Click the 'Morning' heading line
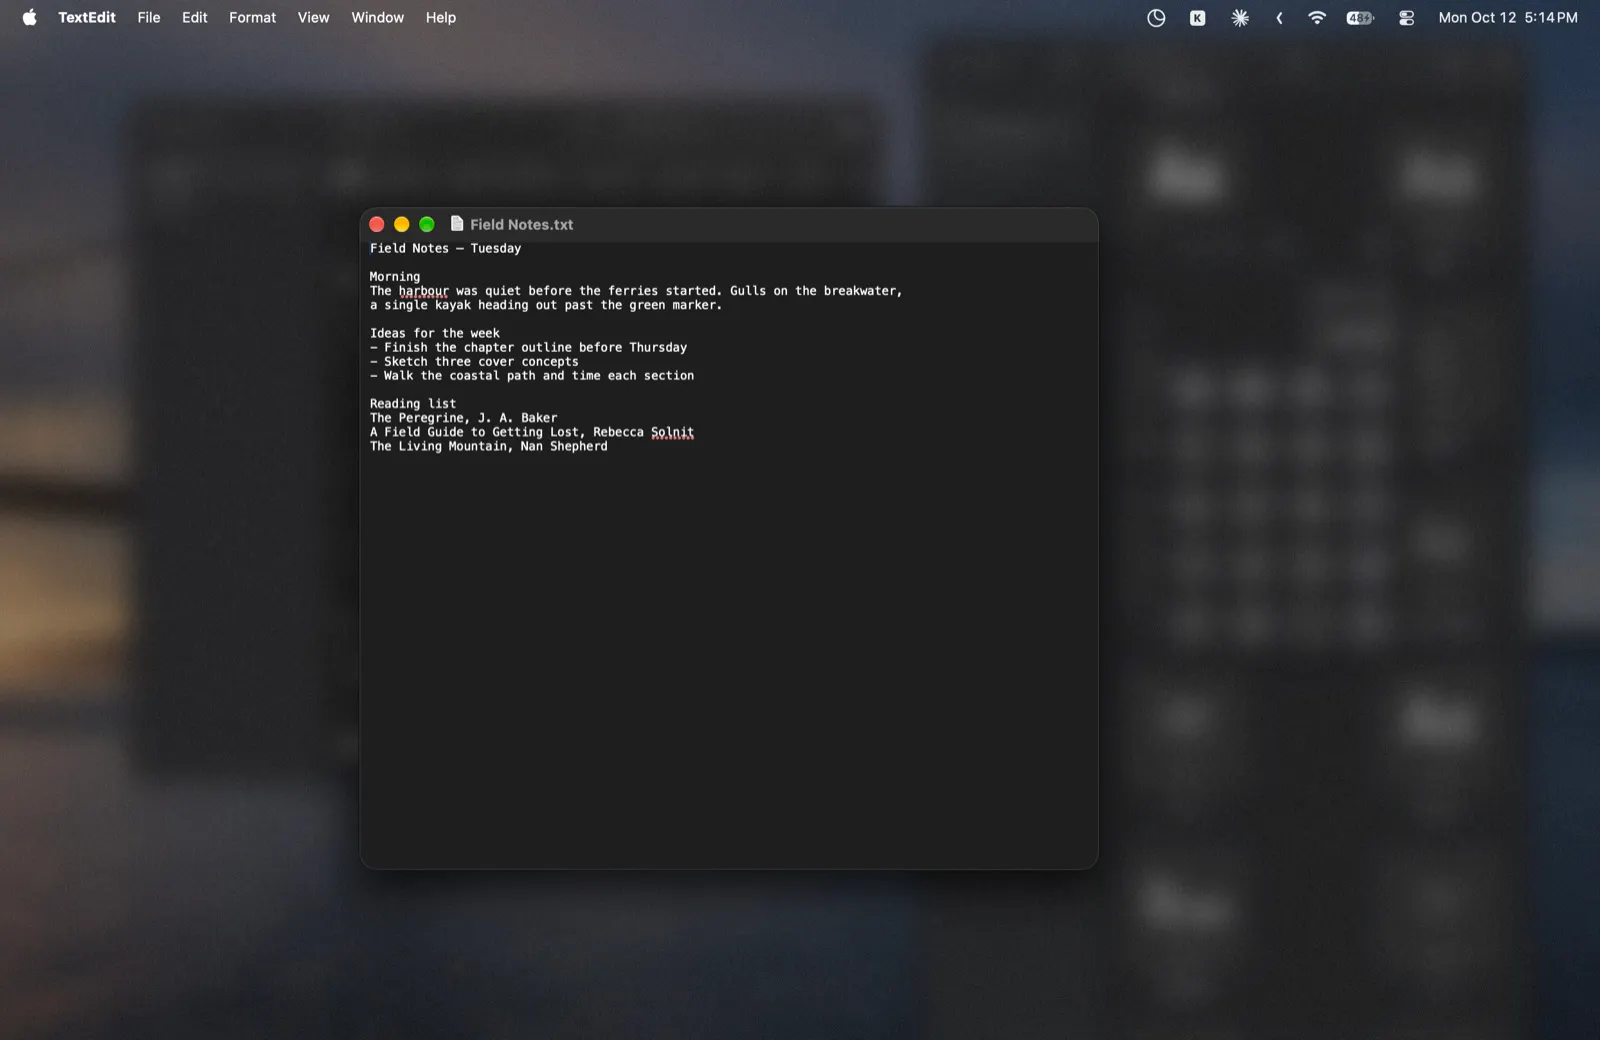The height and width of the screenshot is (1040, 1600). (395, 276)
